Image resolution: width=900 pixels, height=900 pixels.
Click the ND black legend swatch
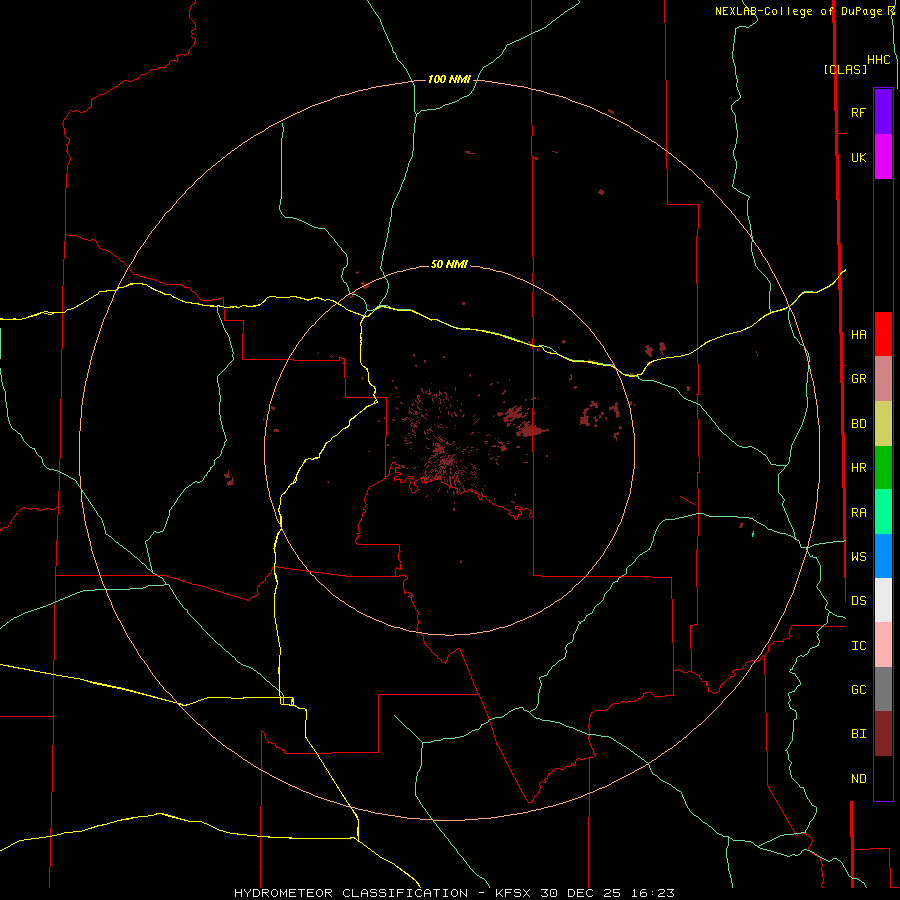point(883,778)
